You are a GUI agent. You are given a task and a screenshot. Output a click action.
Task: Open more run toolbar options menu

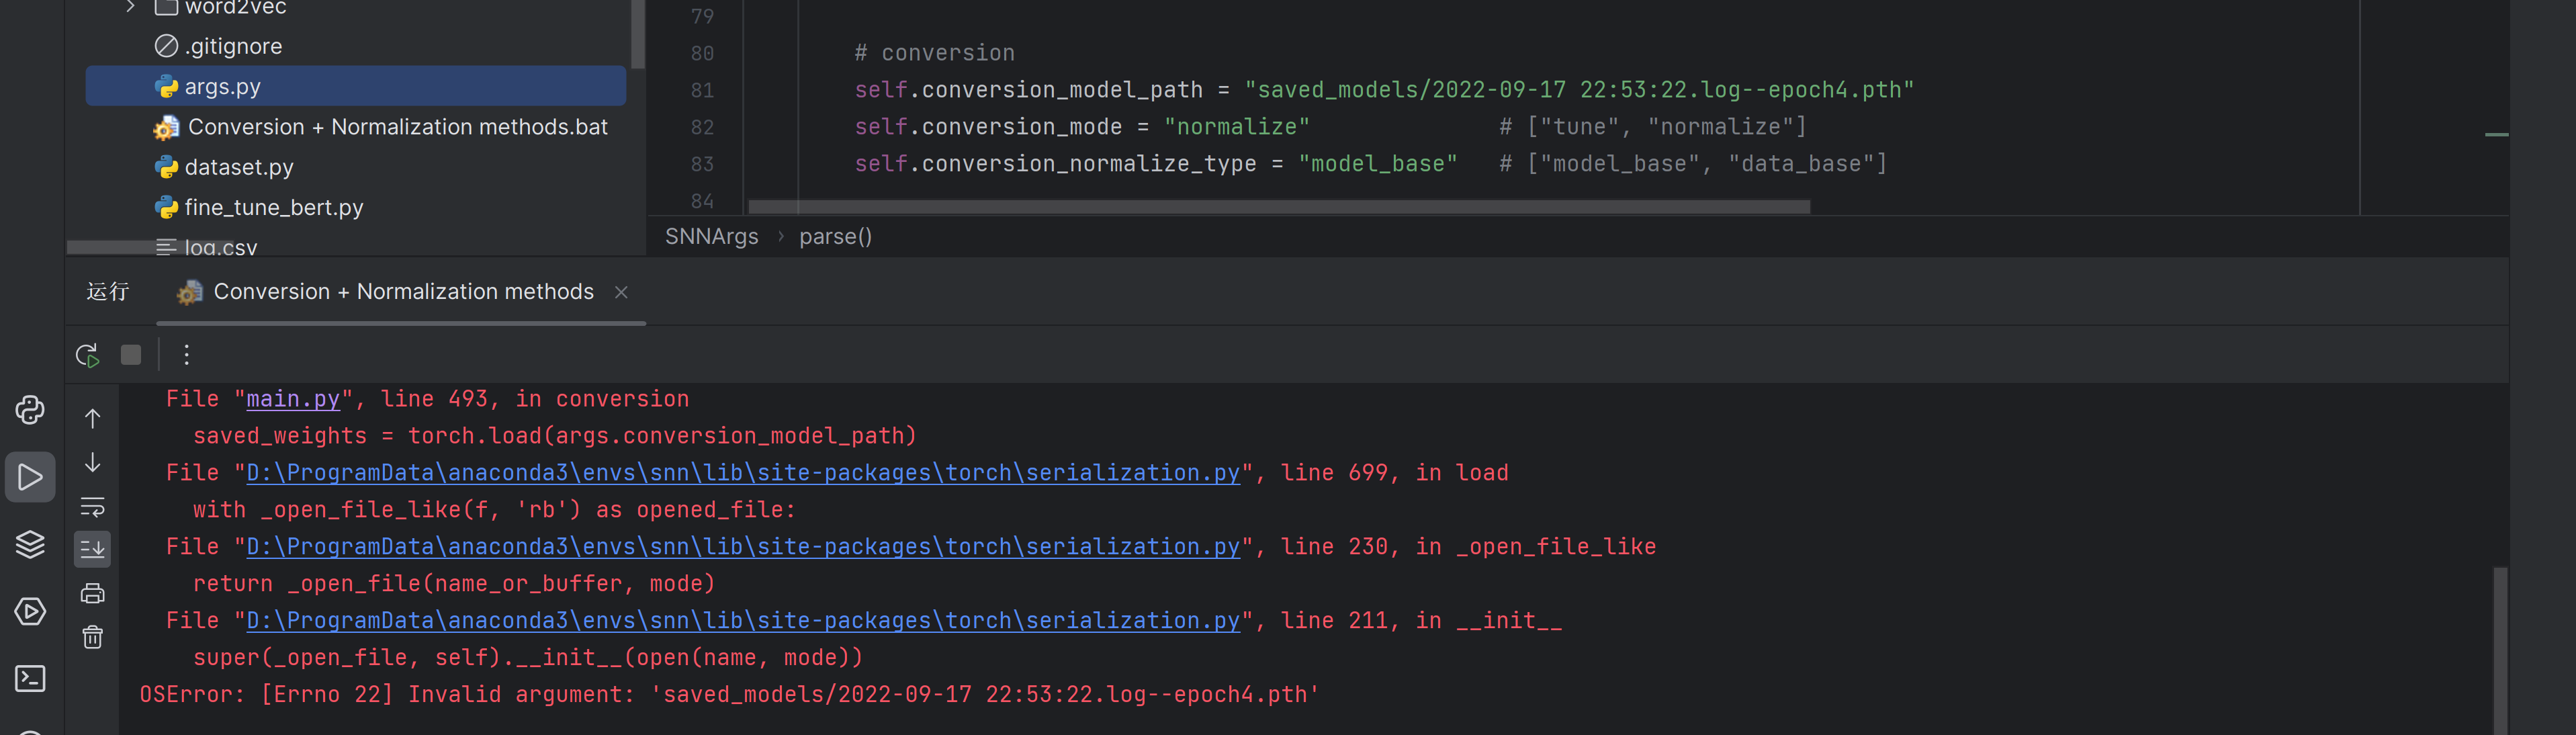click(186, 355)
